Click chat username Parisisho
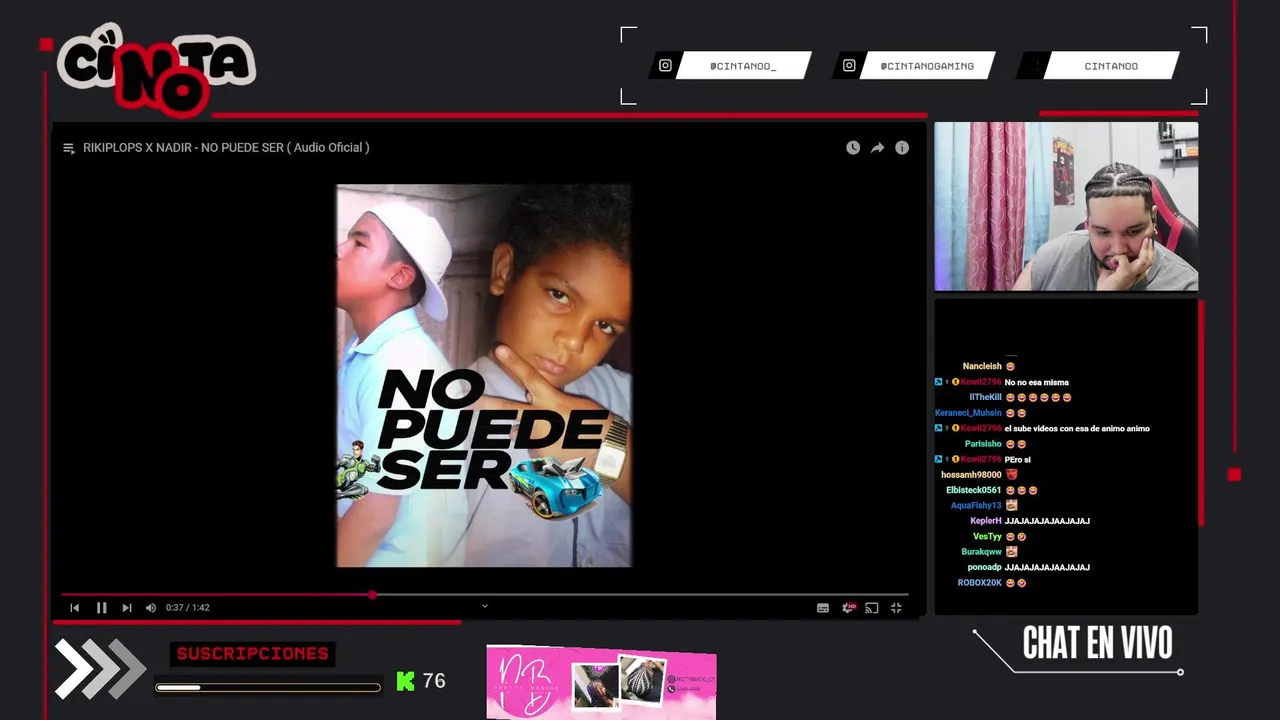 [983, 444]
